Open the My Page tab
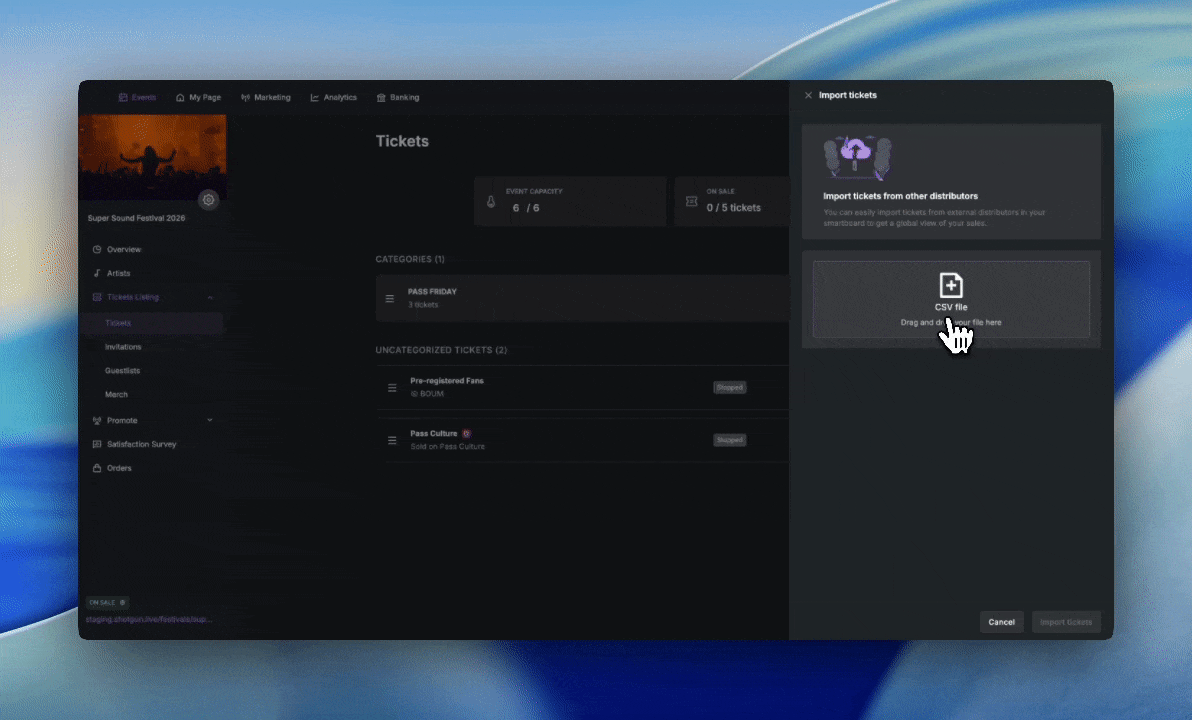Screen dimensions: 1192x720 click(x=198, y=97)
